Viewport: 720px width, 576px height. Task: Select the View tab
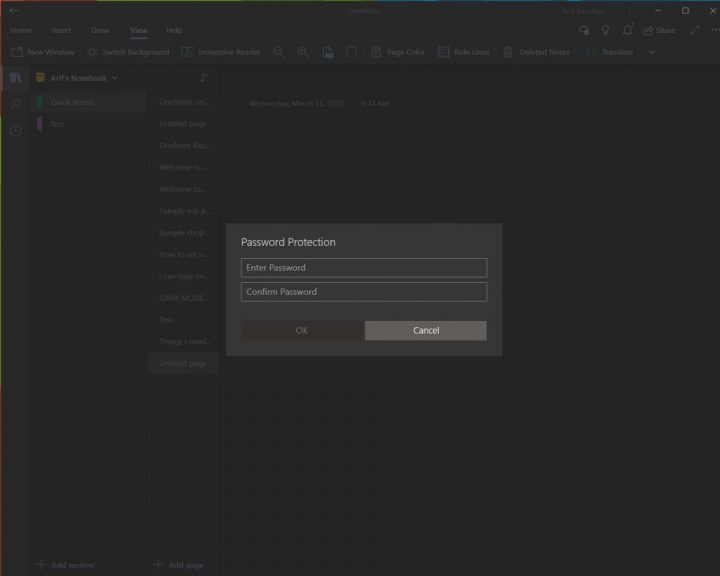(138, 30)
